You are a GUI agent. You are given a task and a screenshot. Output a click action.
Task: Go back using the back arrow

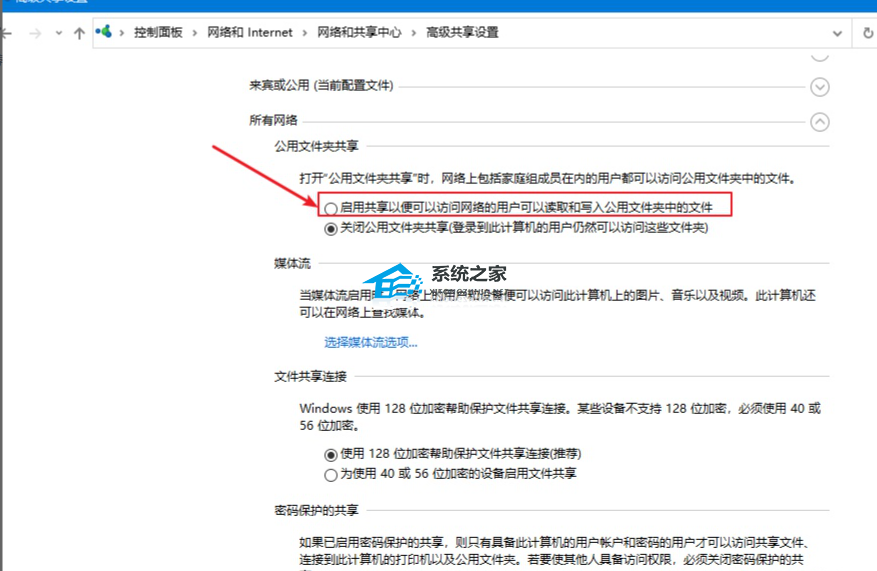(x=7, y=34)
